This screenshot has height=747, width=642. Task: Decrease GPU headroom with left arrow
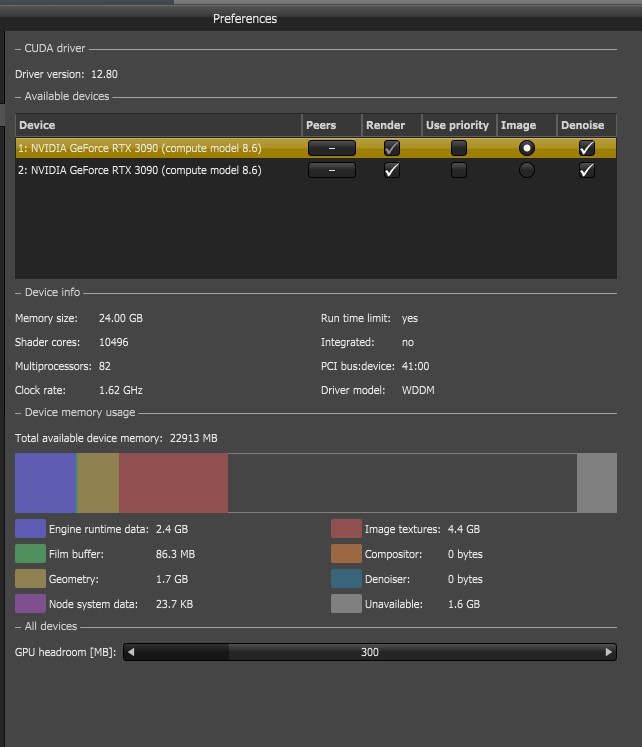pos(131,652)
